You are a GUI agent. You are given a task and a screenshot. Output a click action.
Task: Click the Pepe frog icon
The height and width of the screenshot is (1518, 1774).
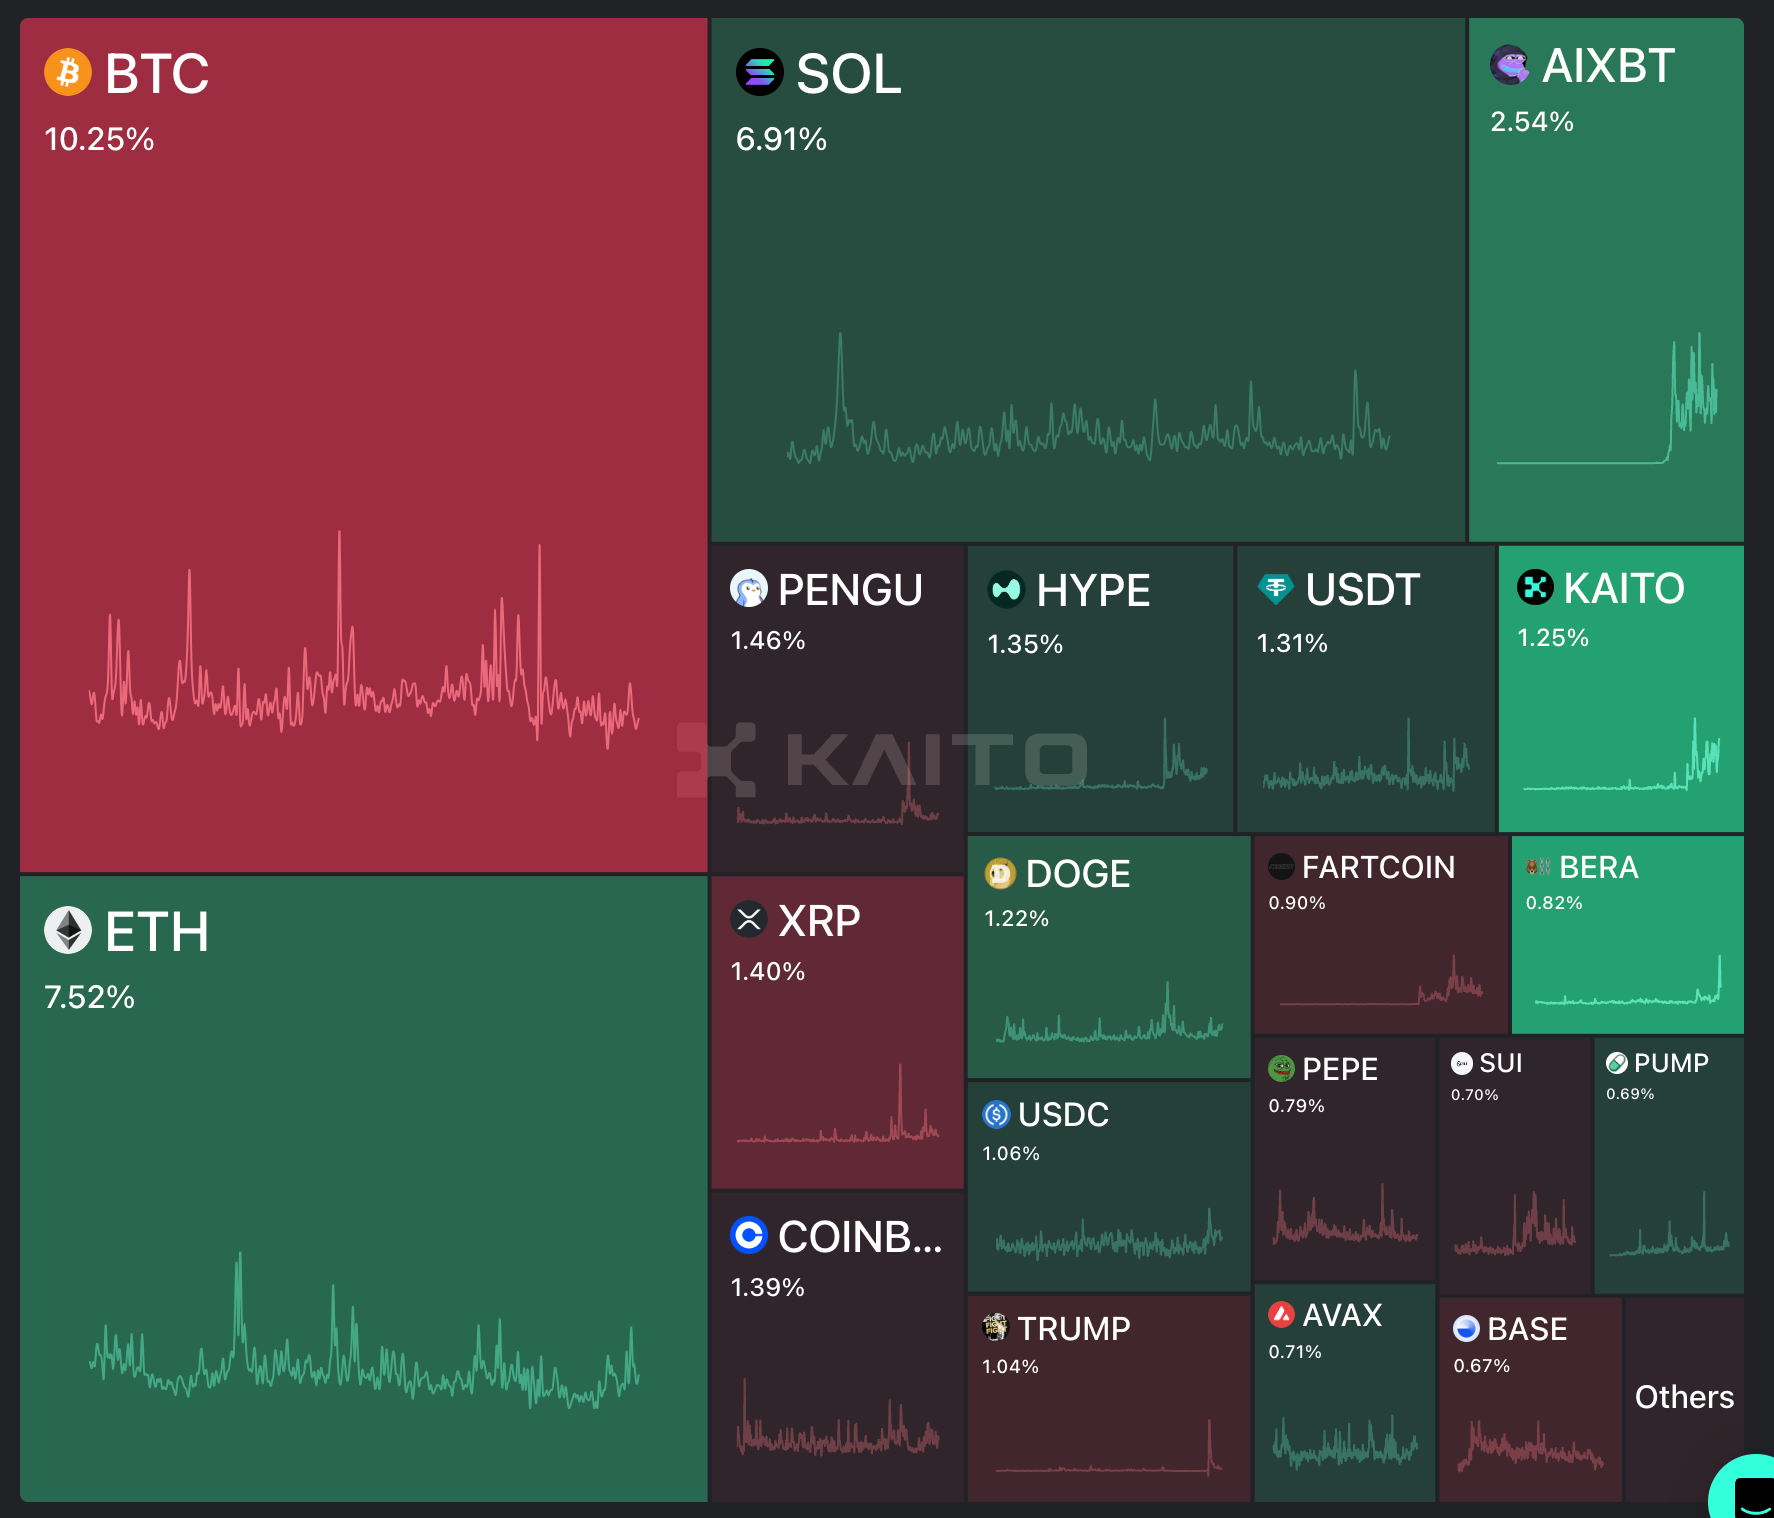tap(1281, 1069)
